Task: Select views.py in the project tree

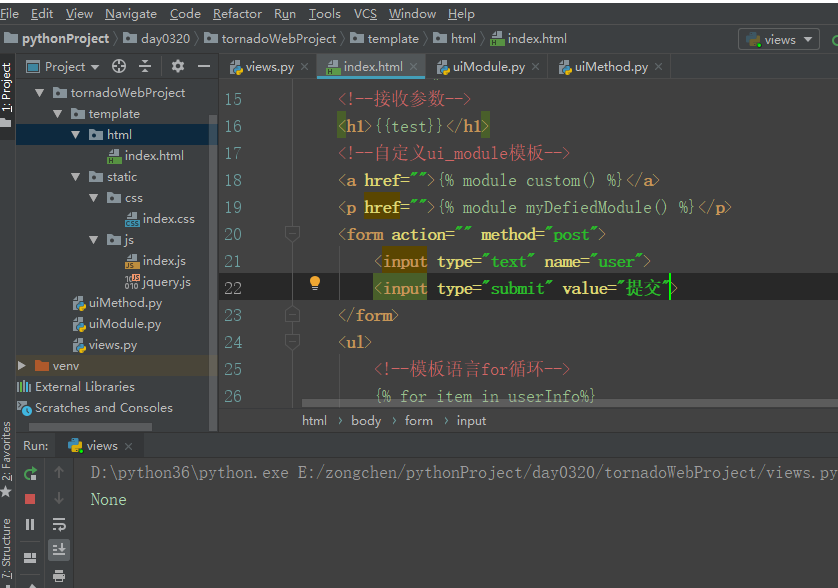Action: [x=105, y=345]
